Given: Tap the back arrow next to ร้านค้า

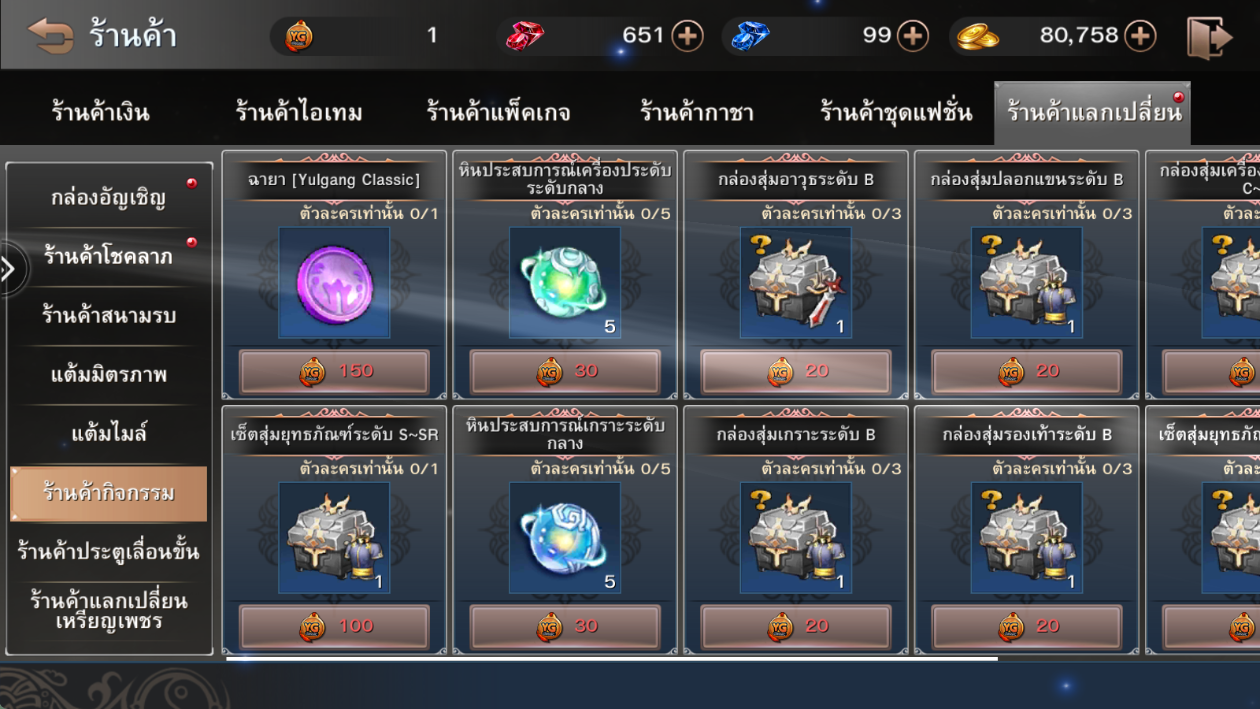Looking at the screenshot, I should click(x=50, y=36).
